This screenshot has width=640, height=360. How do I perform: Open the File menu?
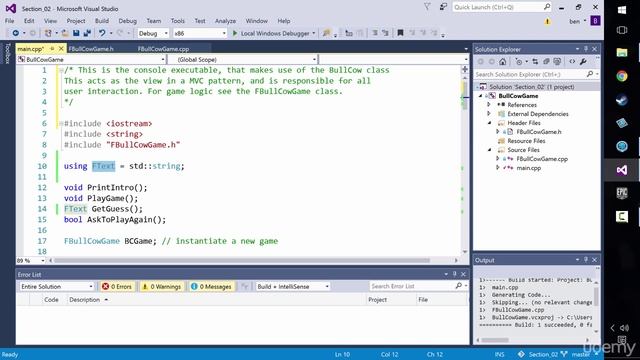[x=9, y=21]
